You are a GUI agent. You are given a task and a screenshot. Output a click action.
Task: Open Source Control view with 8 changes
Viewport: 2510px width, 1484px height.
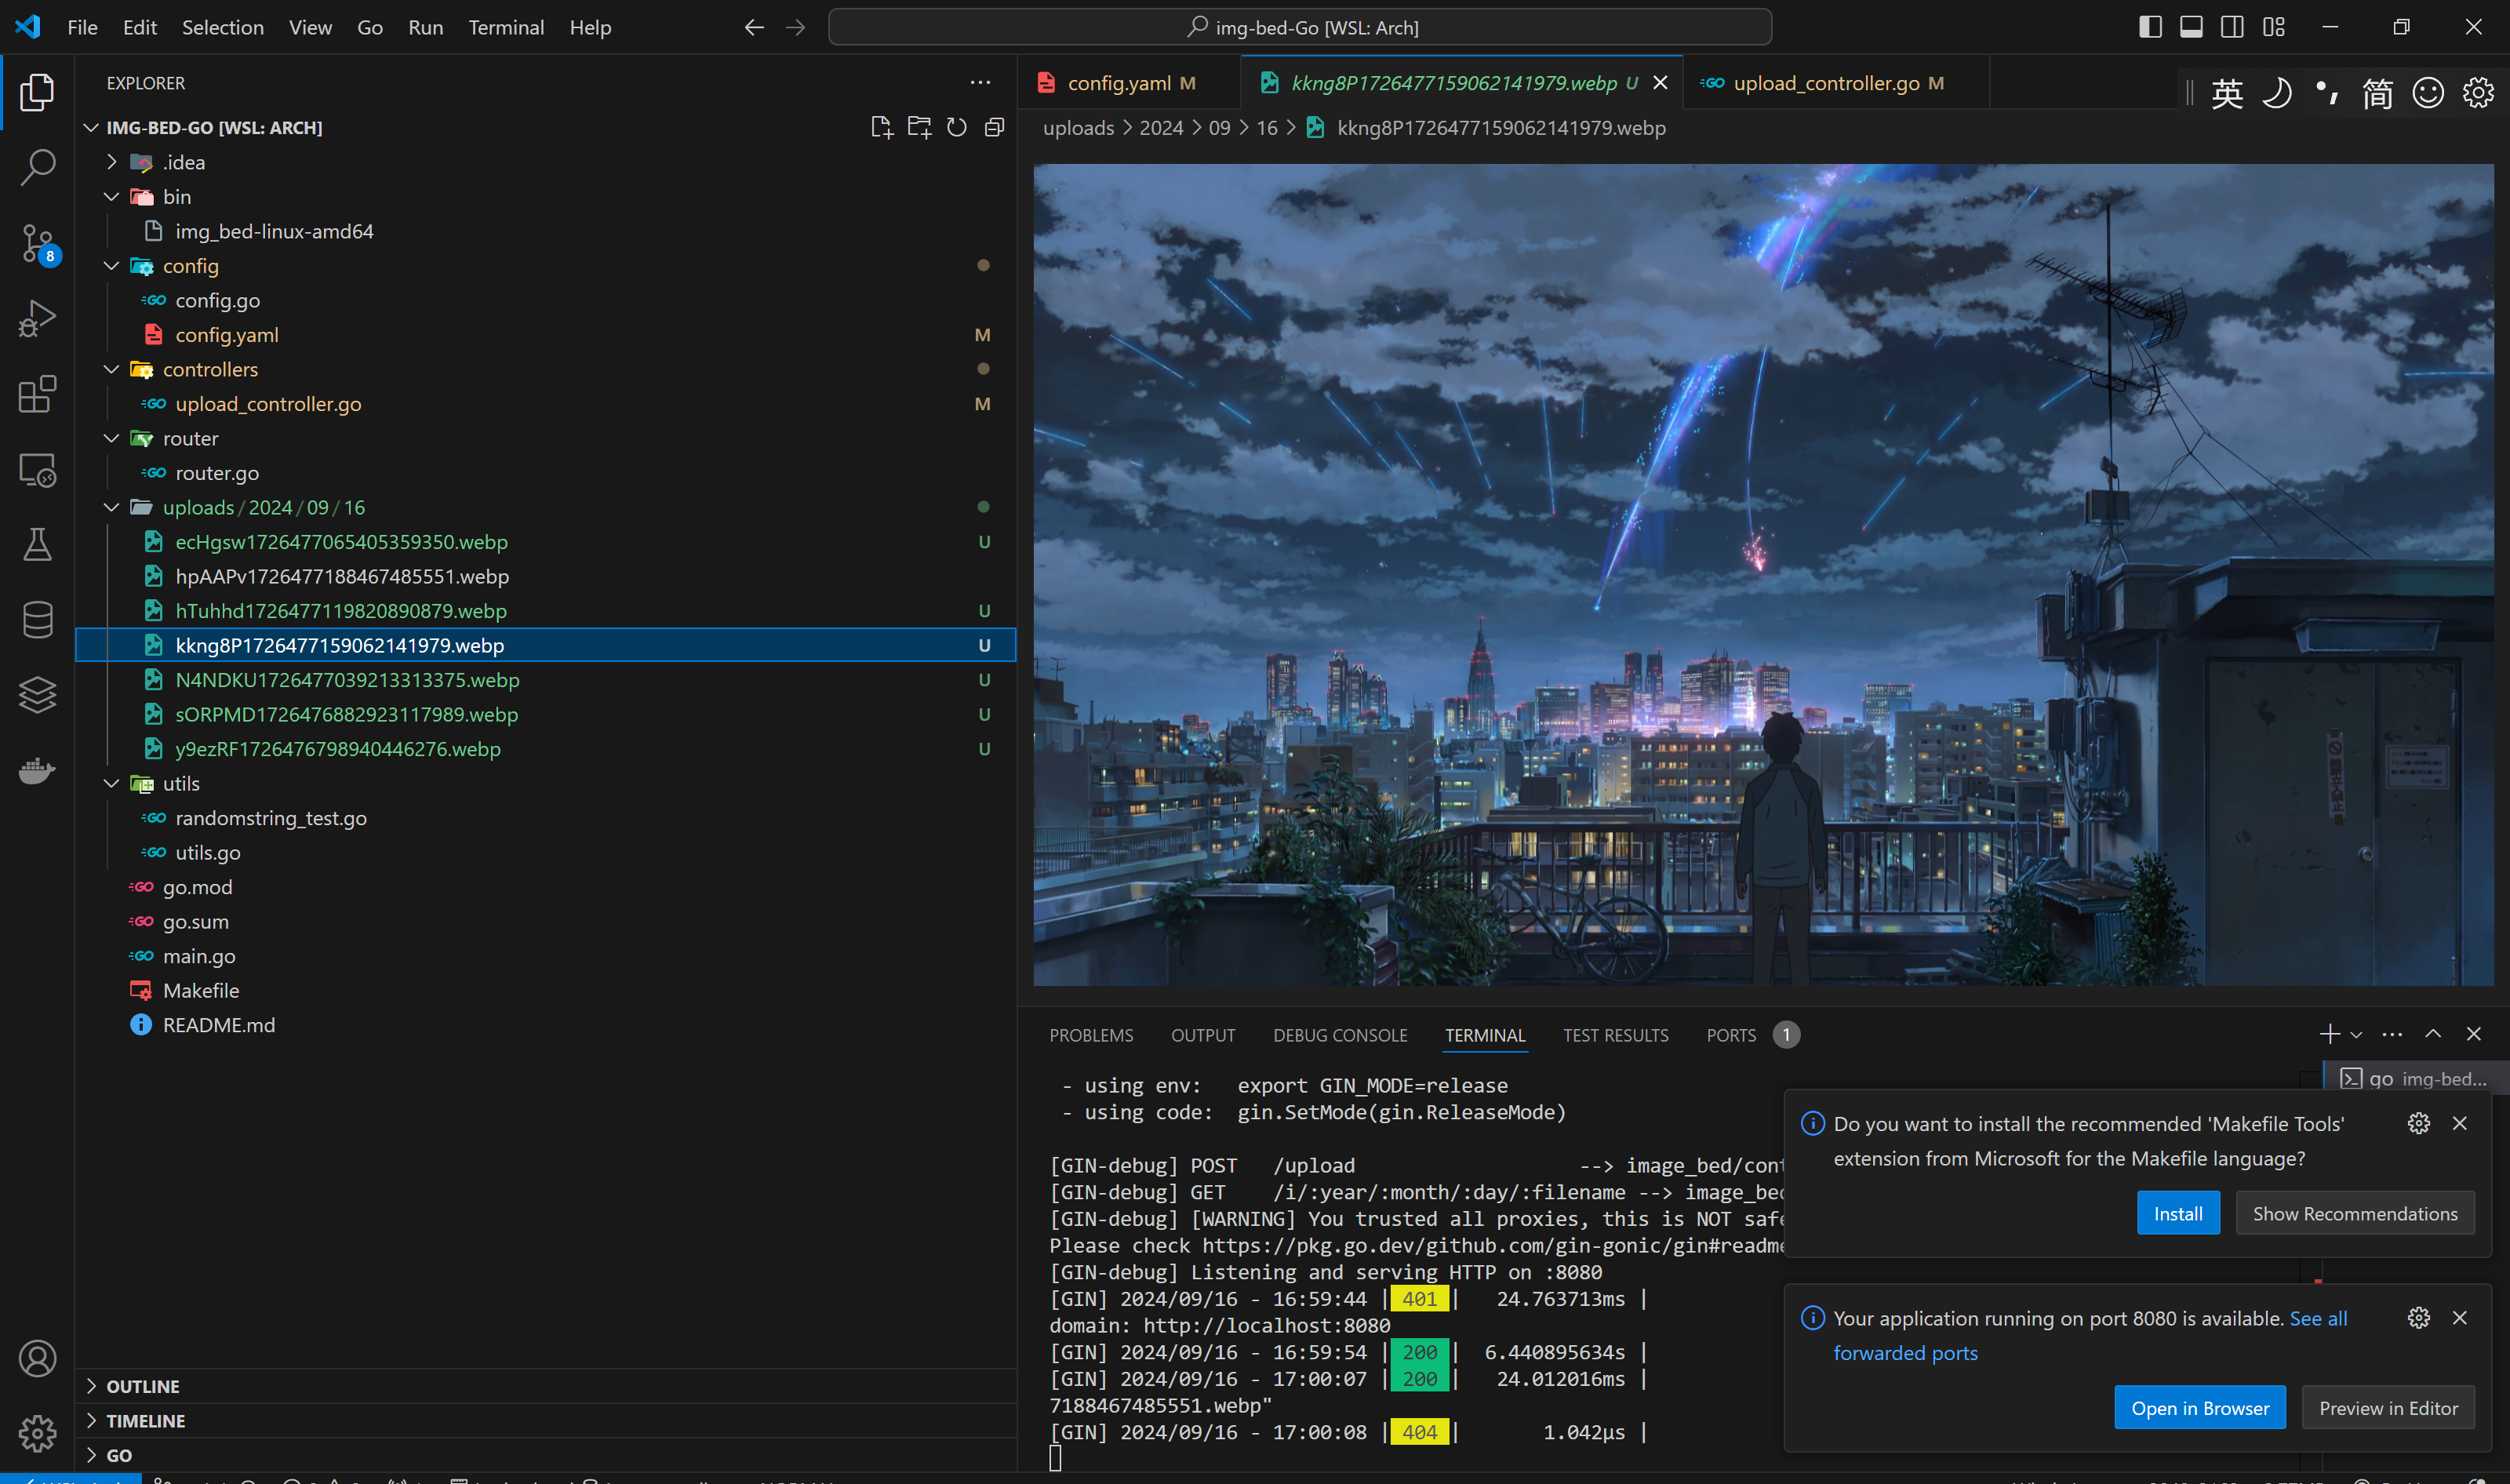pos(37,243)
